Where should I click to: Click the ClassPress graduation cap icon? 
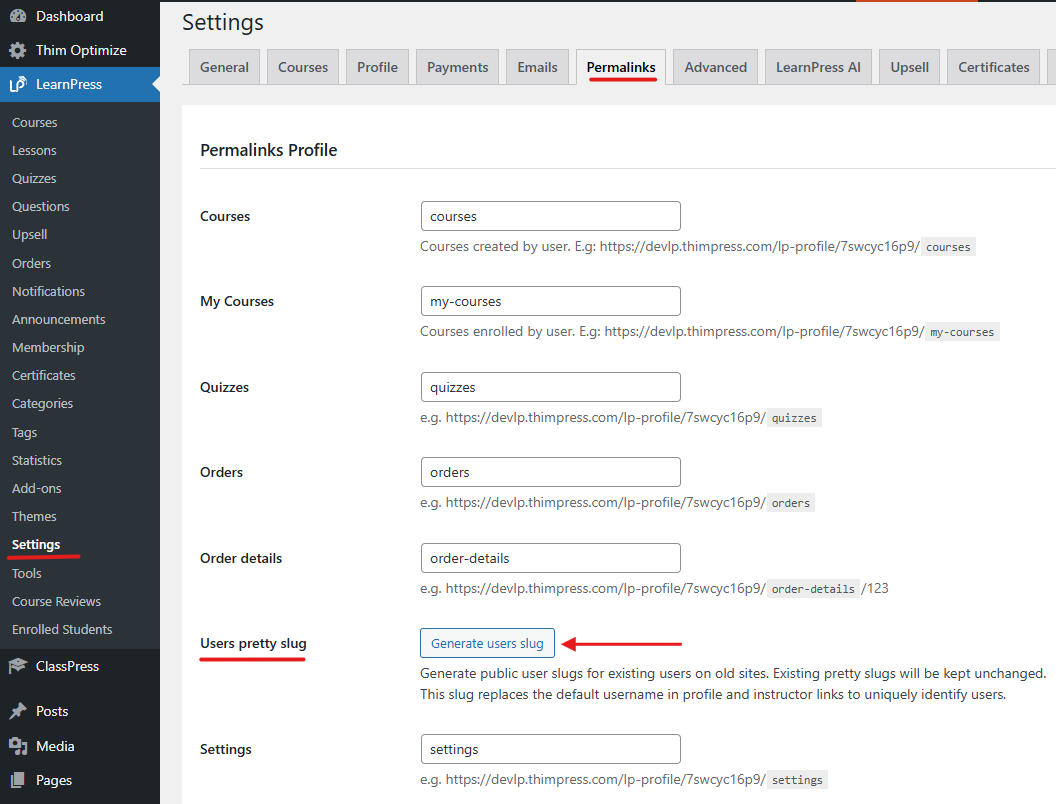click(18, 666)
